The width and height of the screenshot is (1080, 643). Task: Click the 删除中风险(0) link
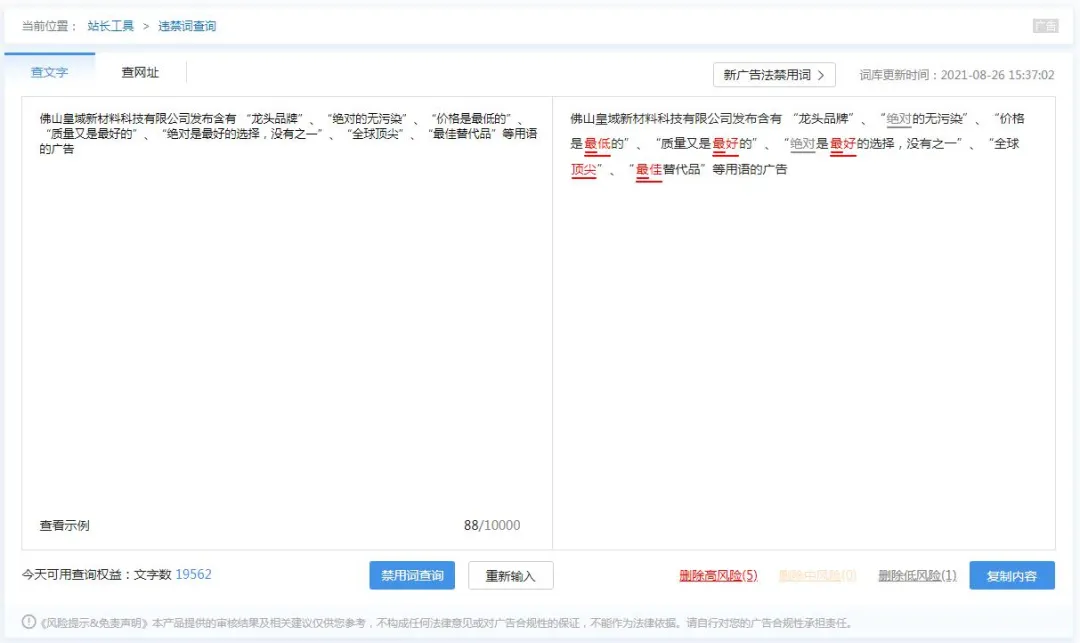coord(816,574)
